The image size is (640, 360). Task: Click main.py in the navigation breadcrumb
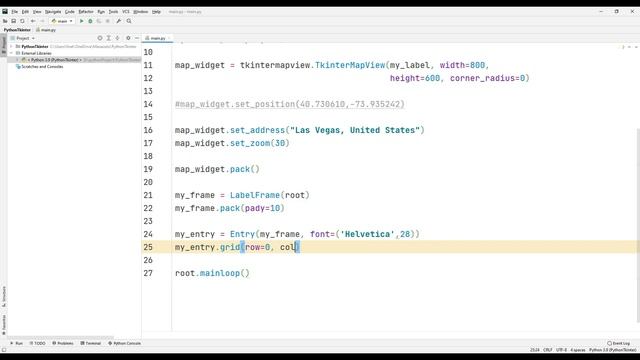point(46,30)
